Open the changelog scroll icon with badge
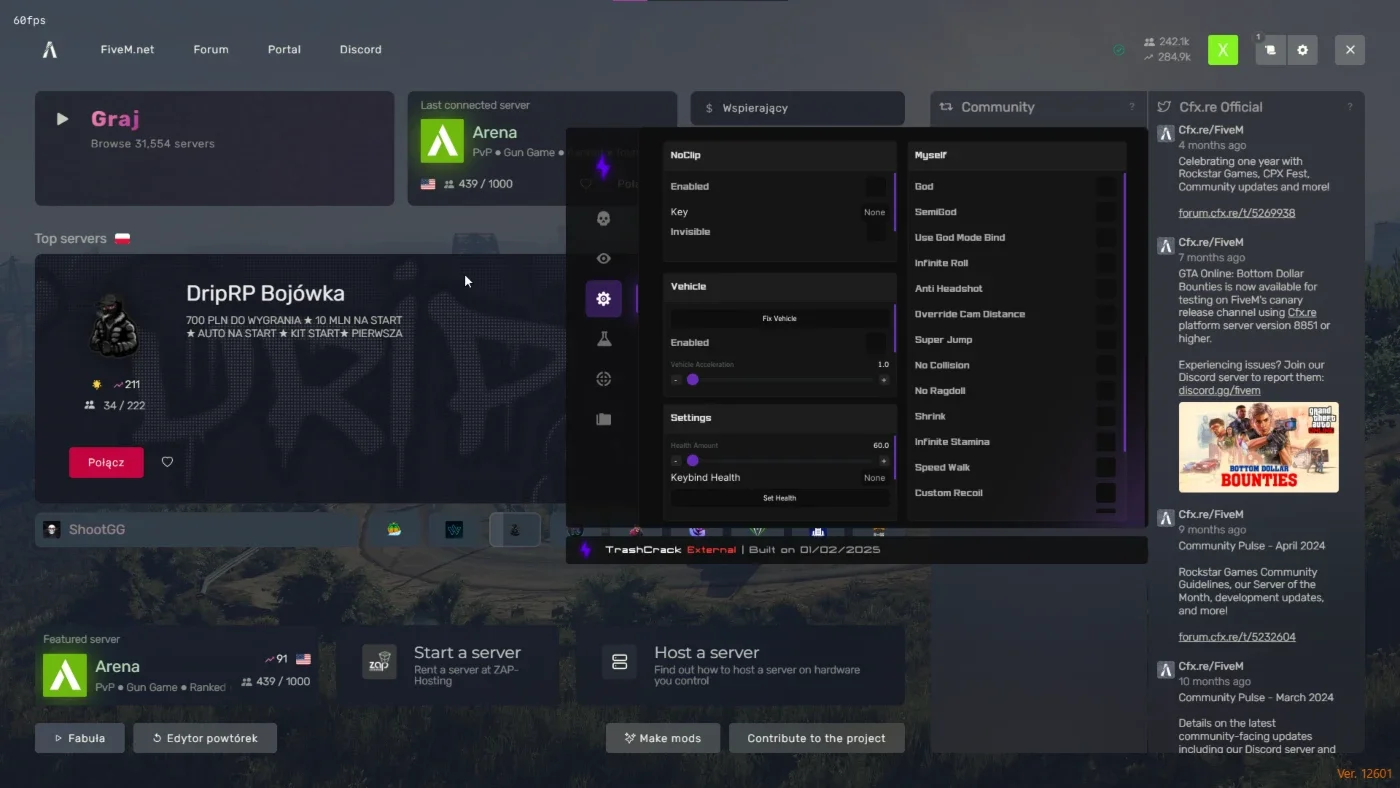This screenshot has height=788, width=1400. [1270, 50]
